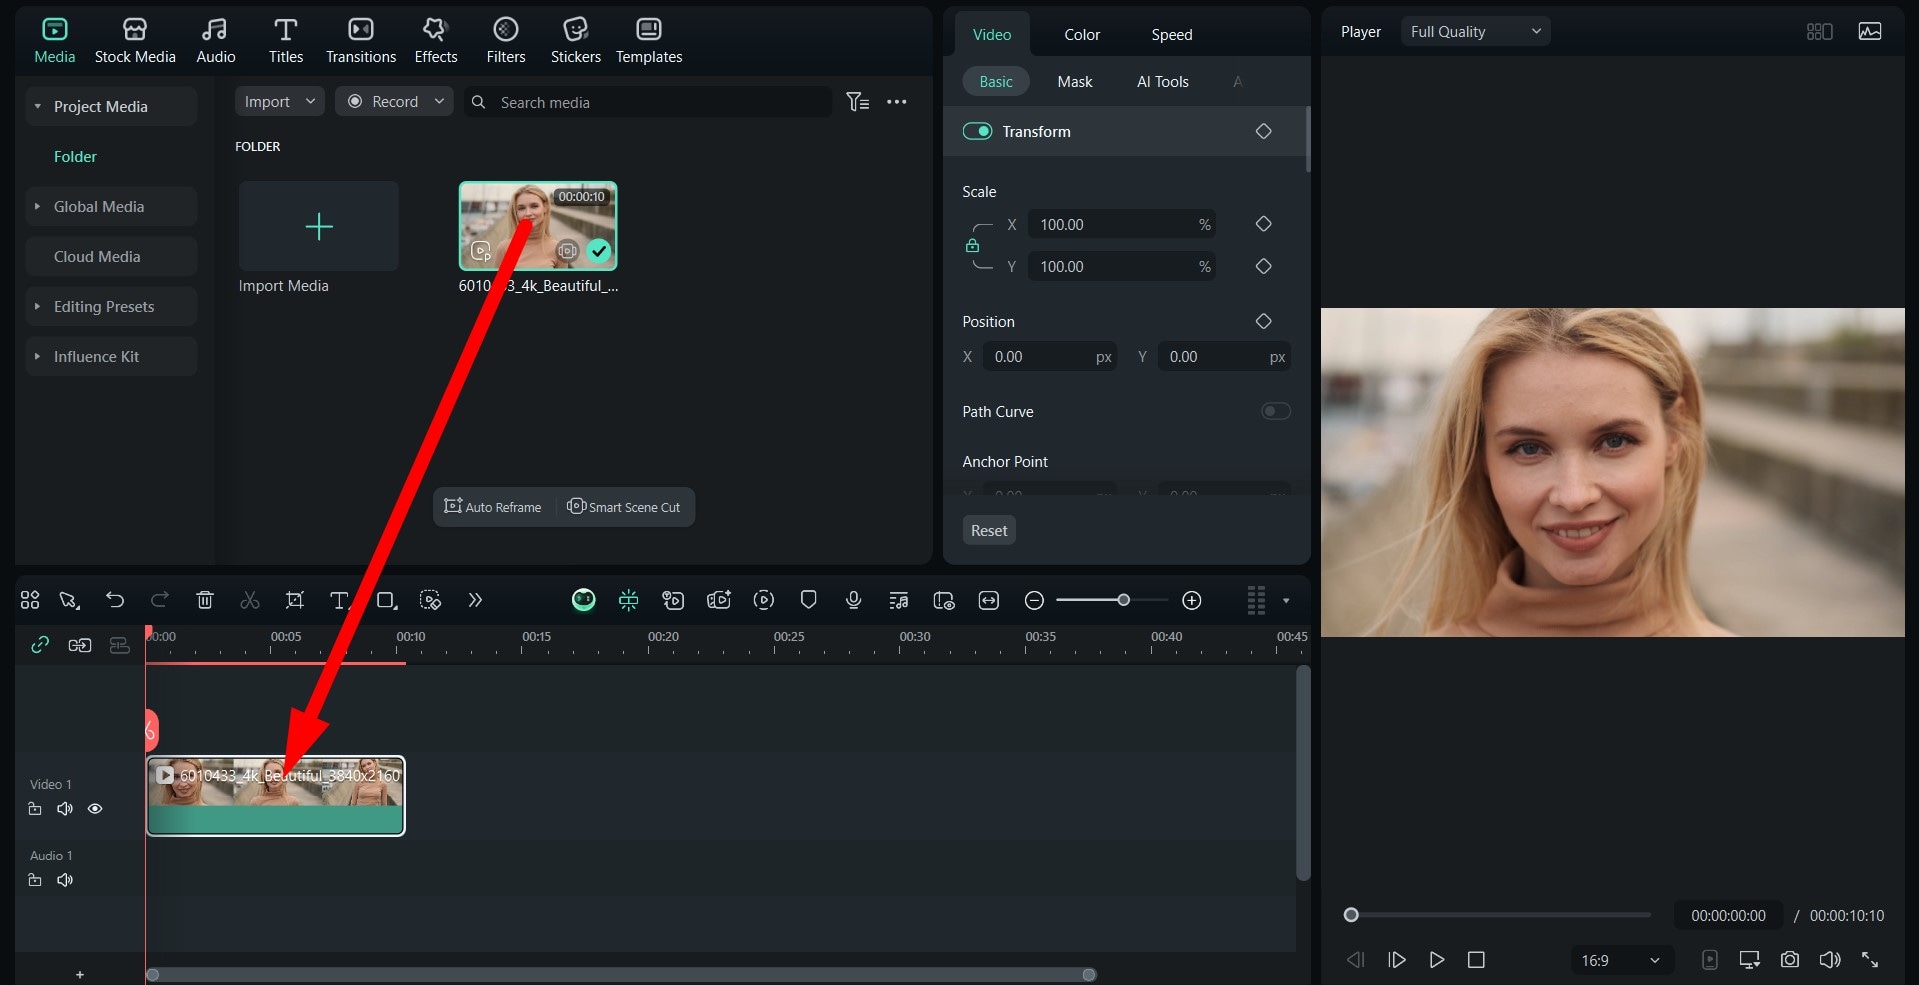Open the Filters tab
Image resolution: width=1919 pixels, height=985 pixels.
point(506,41)
